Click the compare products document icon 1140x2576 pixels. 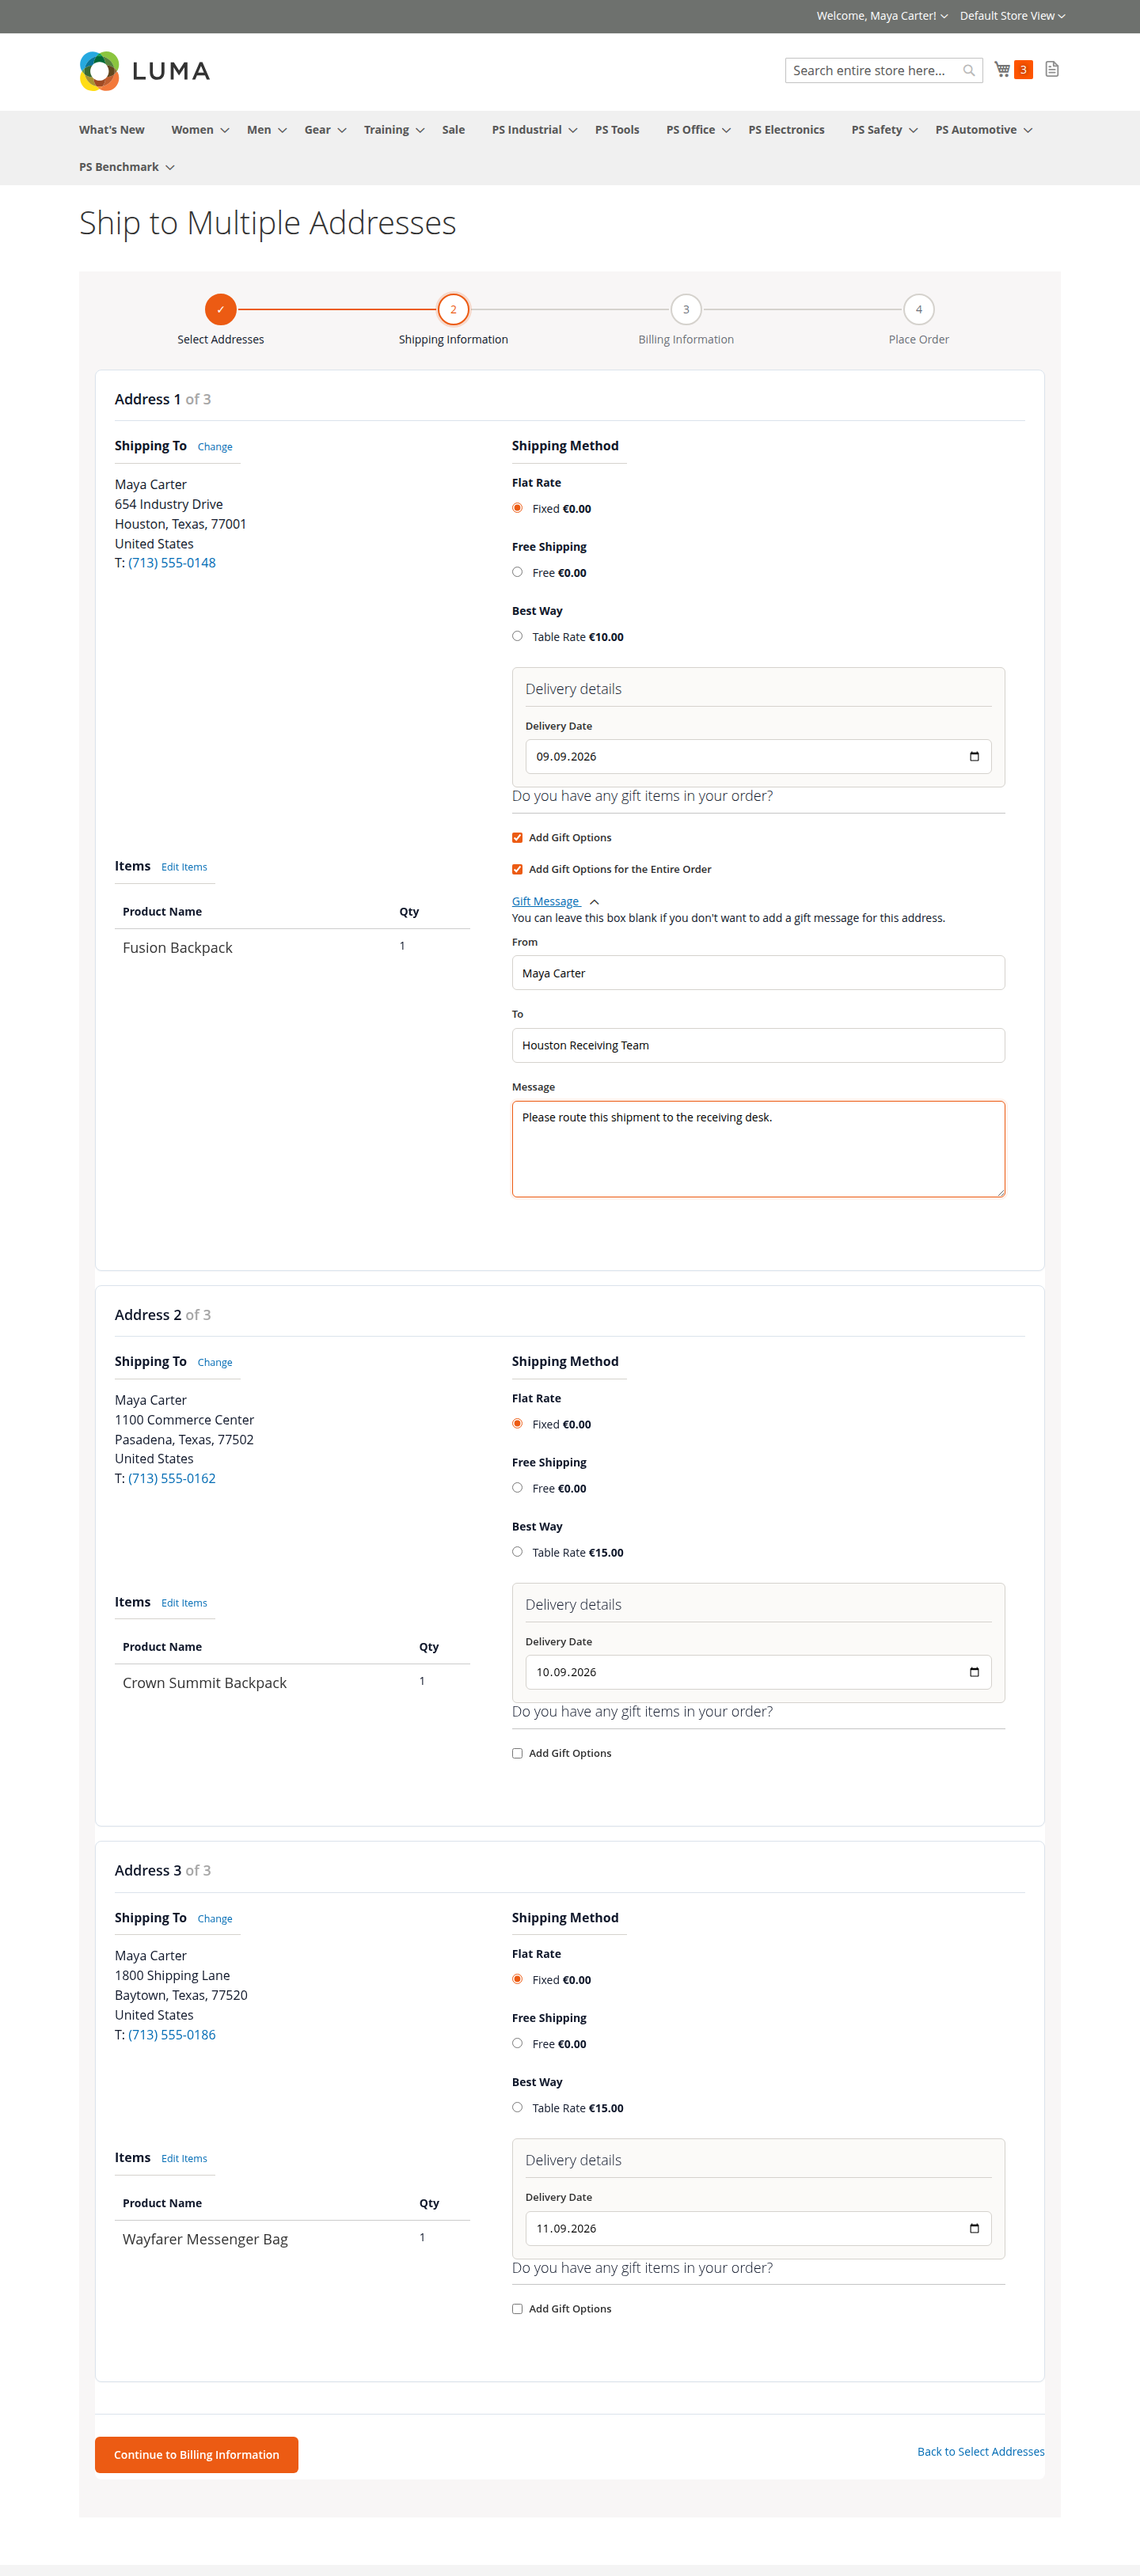(x=1051, y=69)
